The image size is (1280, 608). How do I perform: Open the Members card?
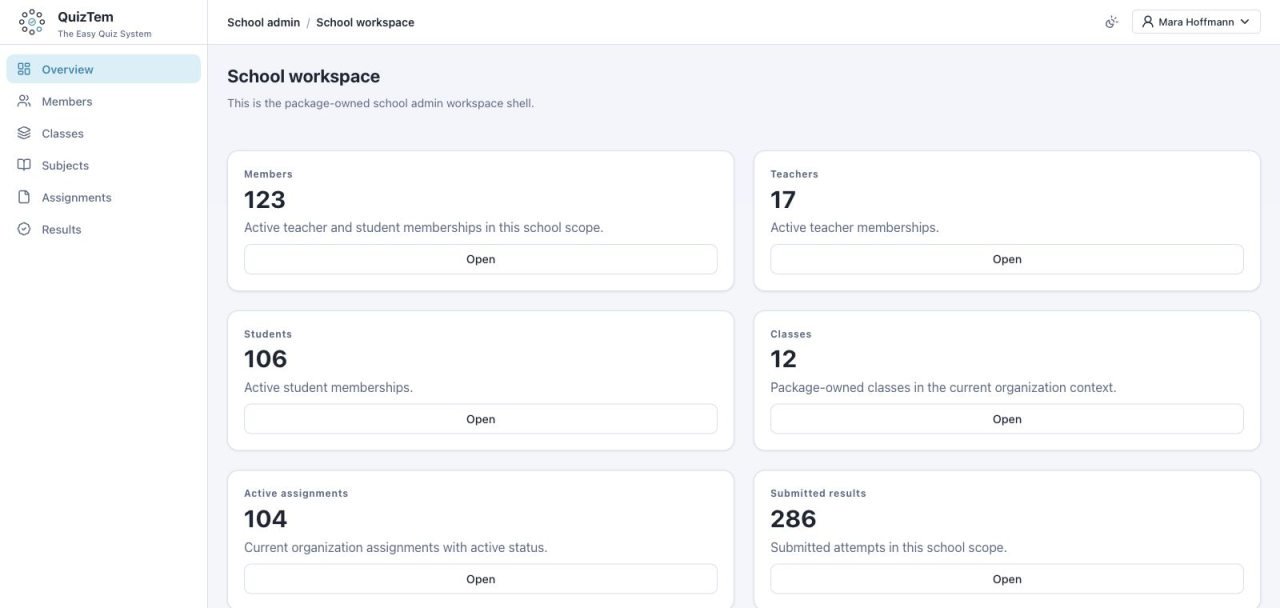click(481, 259)
